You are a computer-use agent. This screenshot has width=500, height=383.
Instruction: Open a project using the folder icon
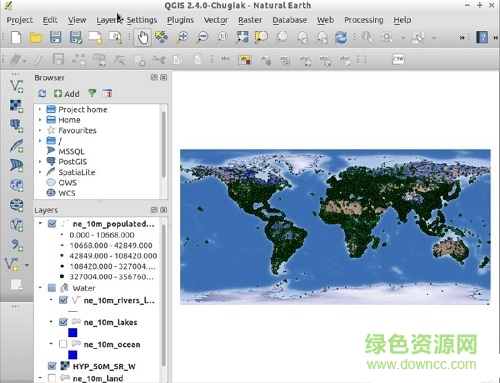36,37
